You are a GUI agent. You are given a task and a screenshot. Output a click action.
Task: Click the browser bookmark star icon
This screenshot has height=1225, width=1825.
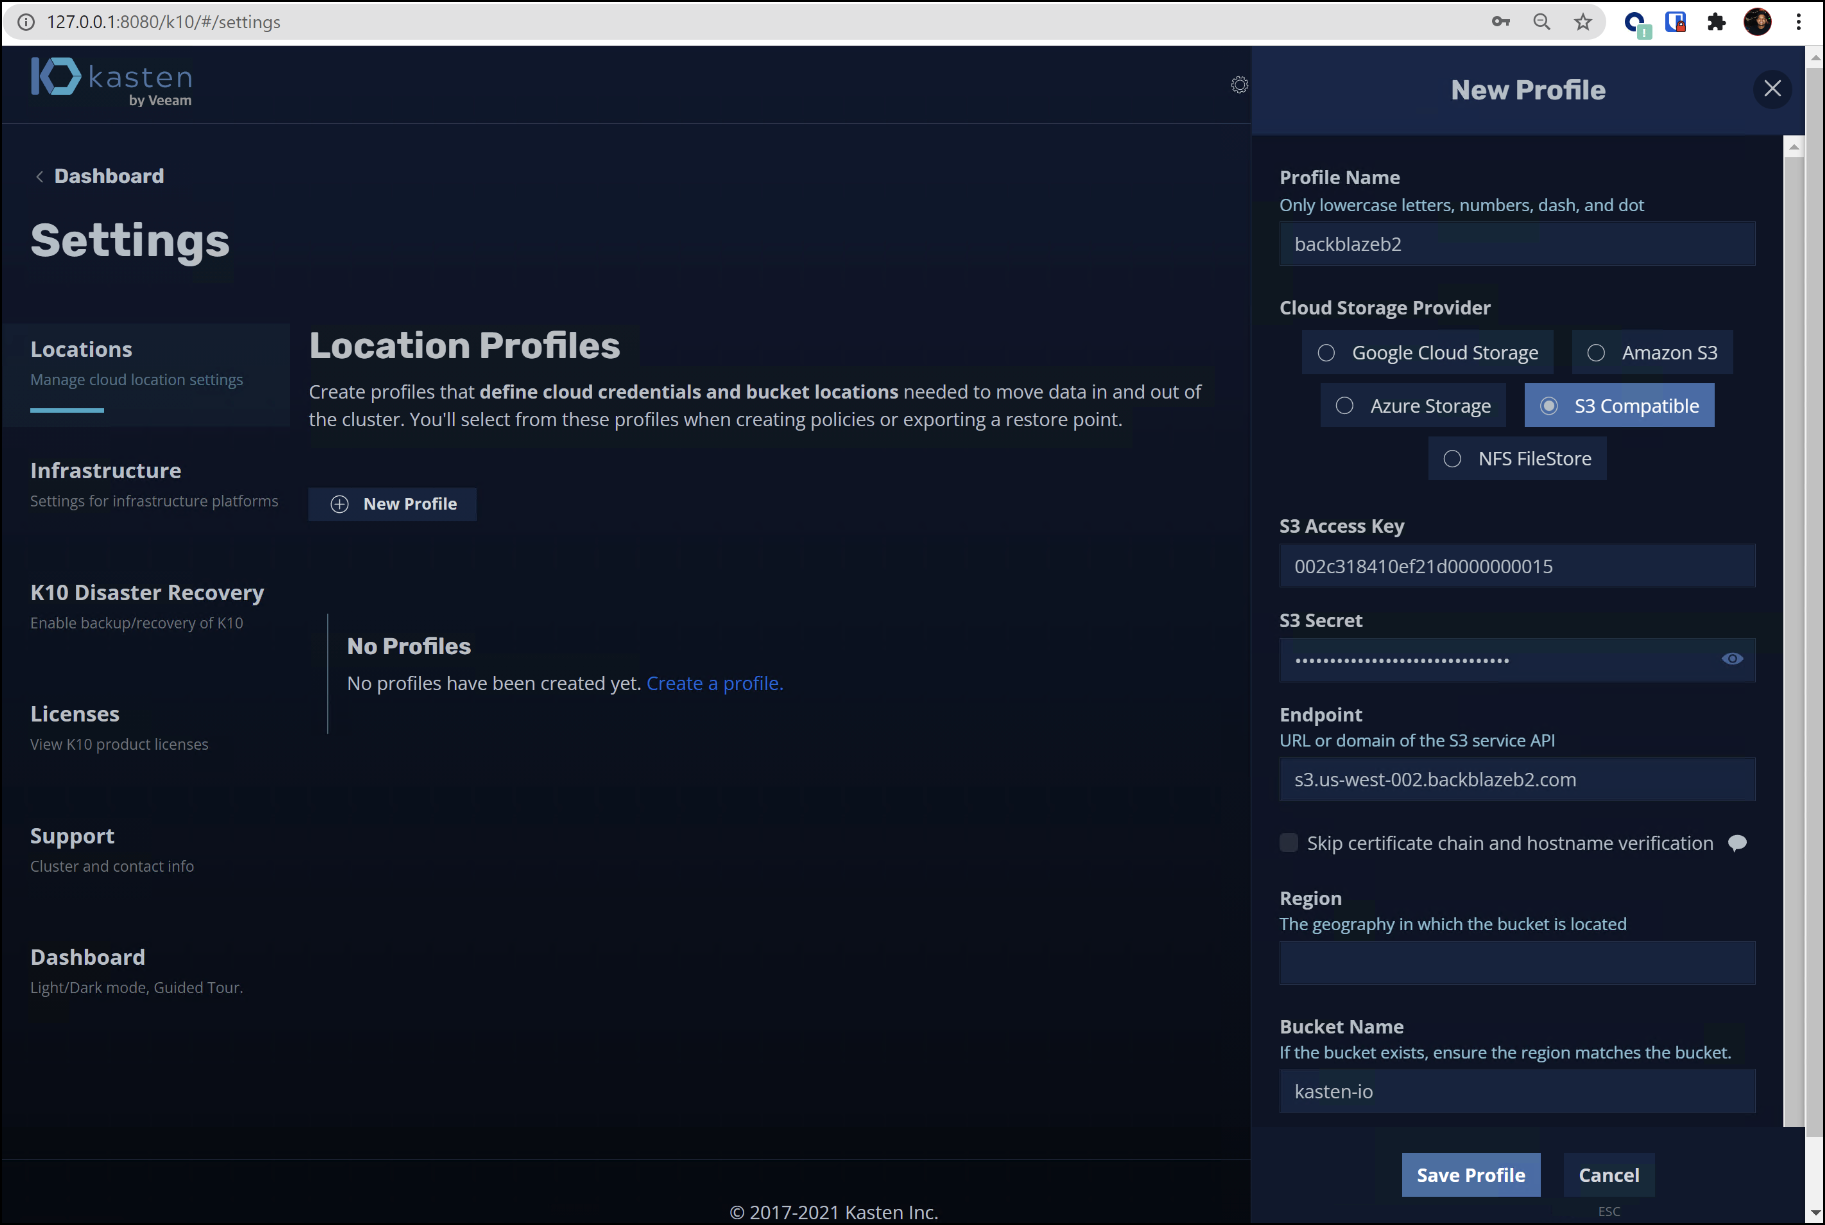pos(1583,22)
